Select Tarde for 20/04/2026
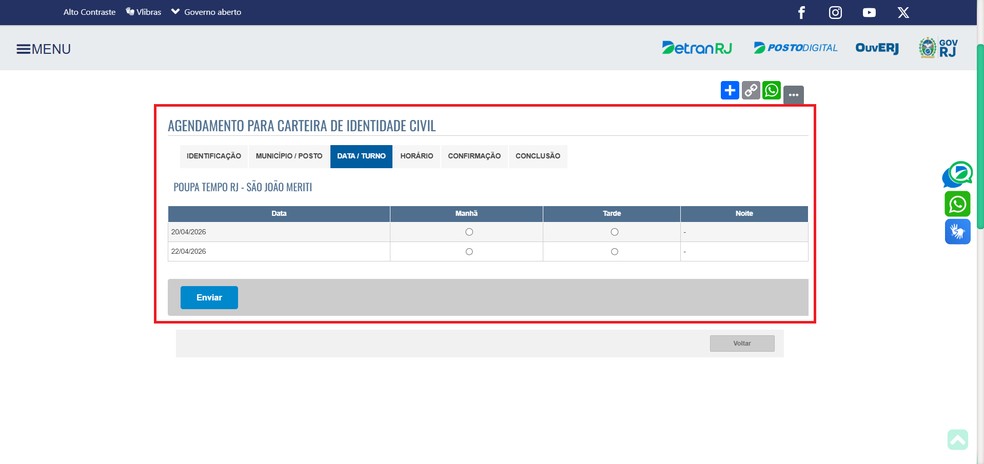 tap(614, 232)
